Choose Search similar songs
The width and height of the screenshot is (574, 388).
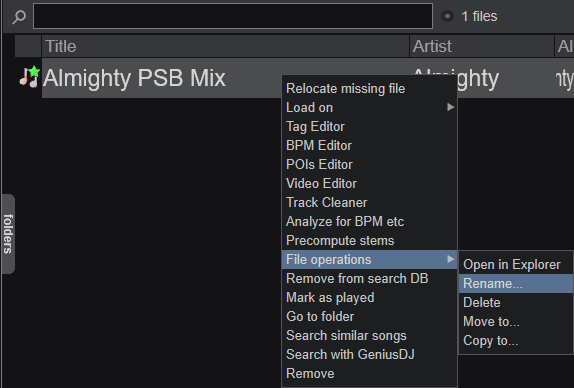pos(369,336)
